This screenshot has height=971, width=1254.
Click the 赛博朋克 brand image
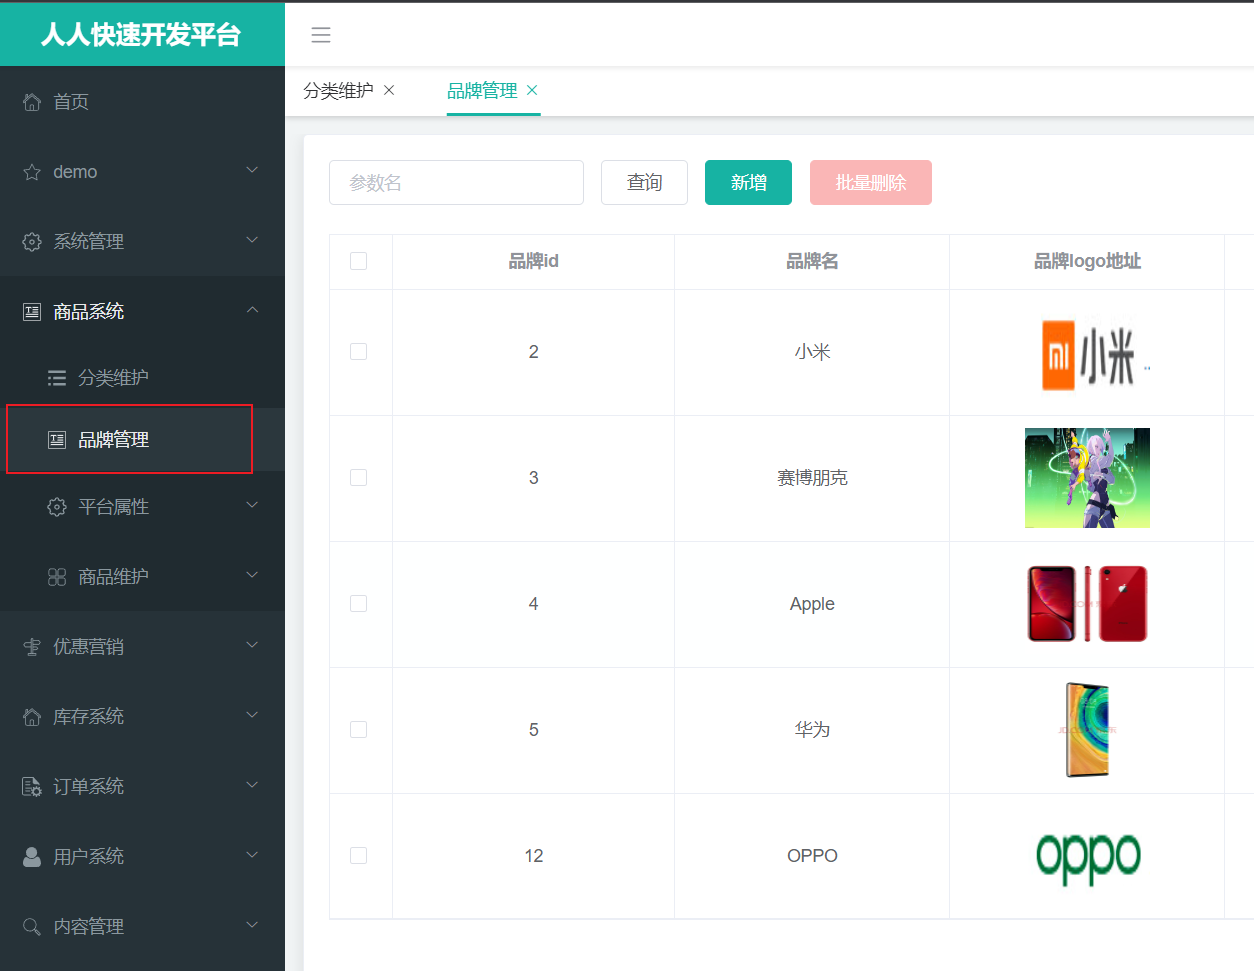(1087, 478)
